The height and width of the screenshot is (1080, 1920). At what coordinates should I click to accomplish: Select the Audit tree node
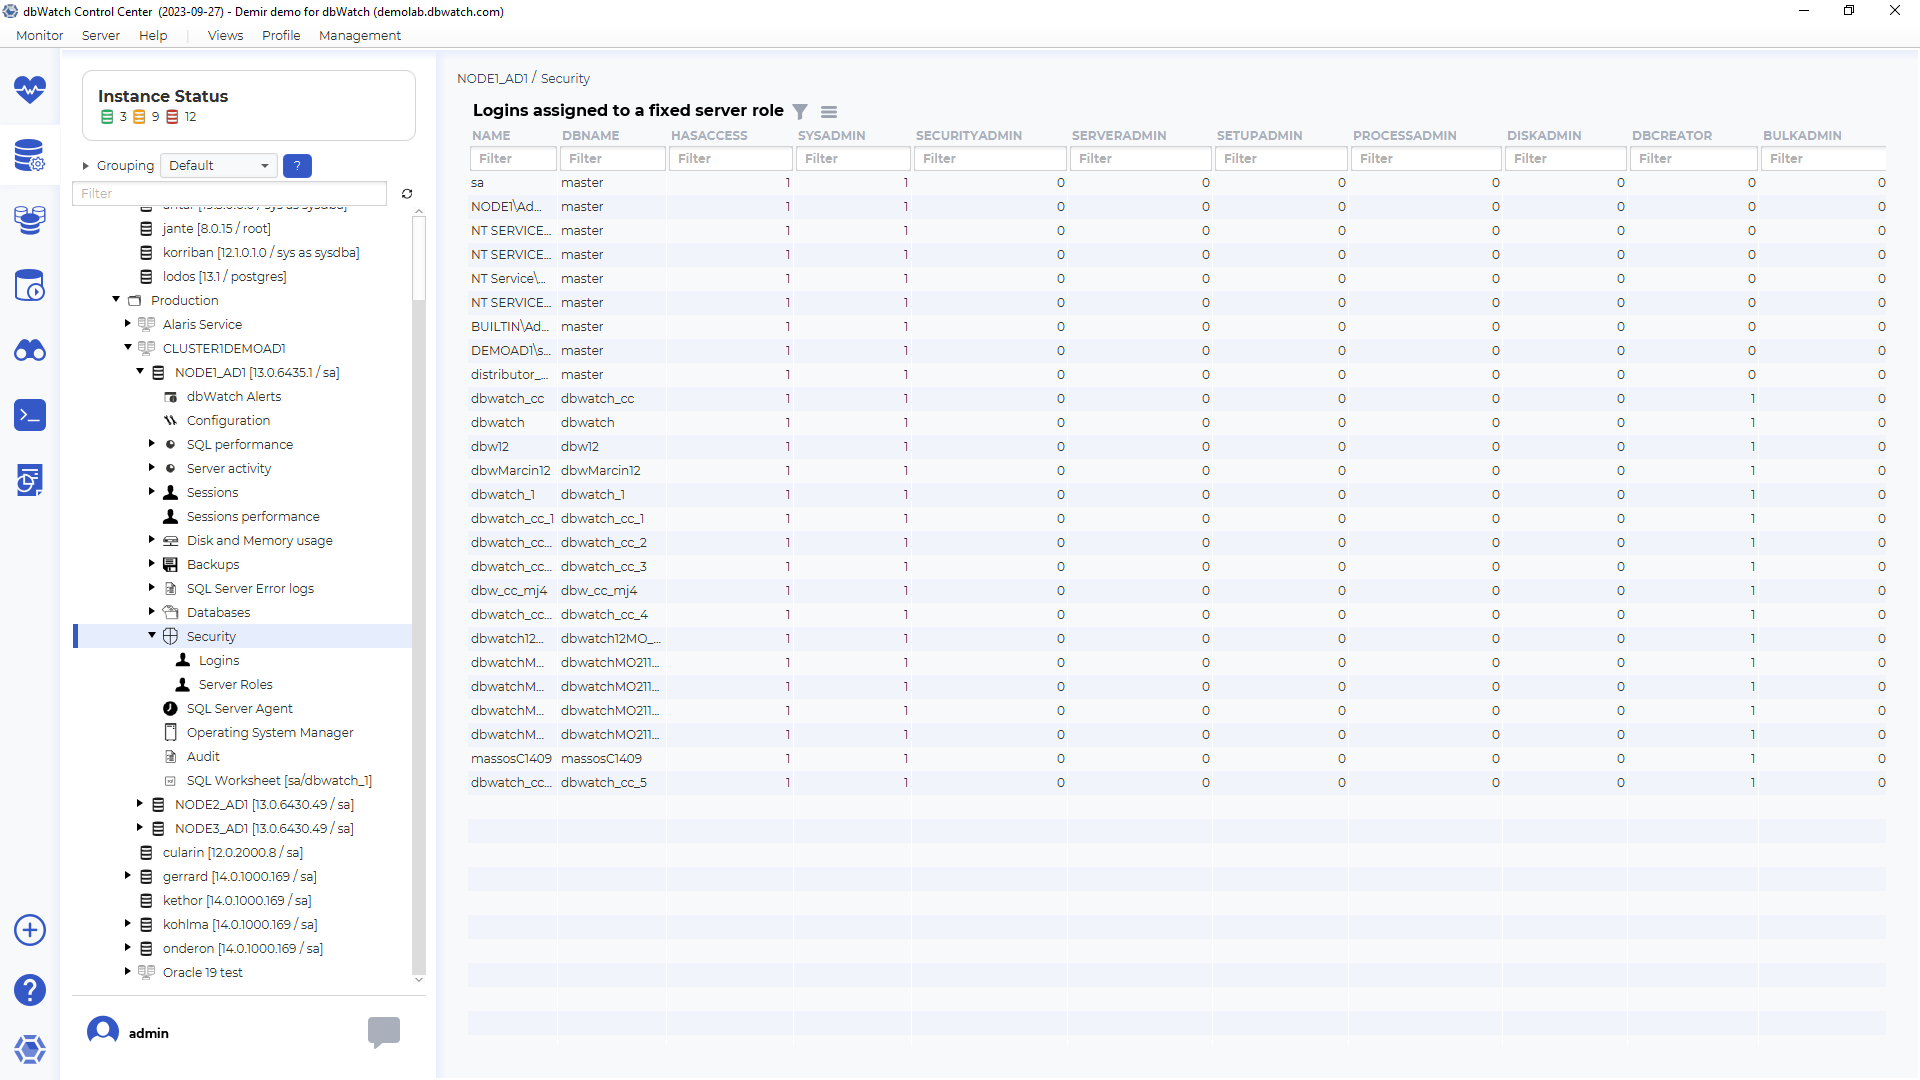point(203,757)
